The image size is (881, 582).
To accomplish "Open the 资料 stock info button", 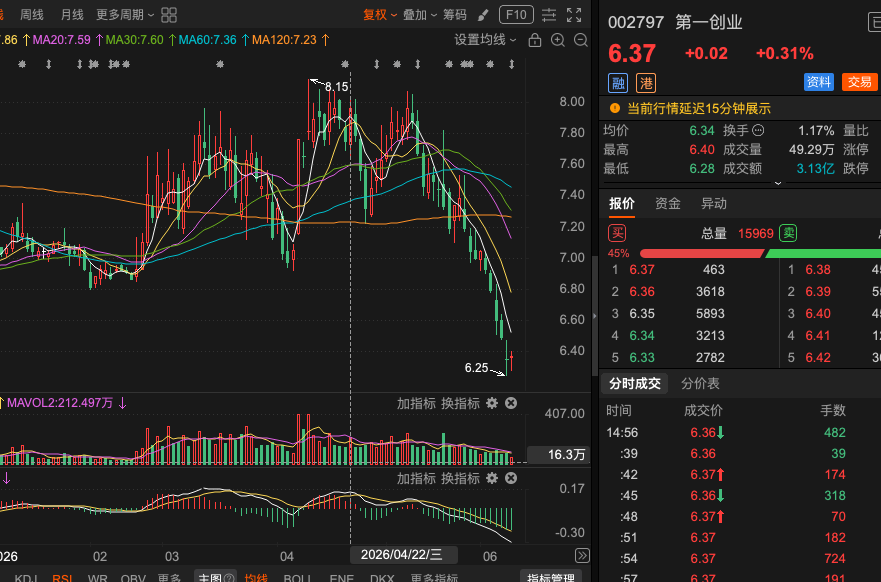I will tap(819, 82).
